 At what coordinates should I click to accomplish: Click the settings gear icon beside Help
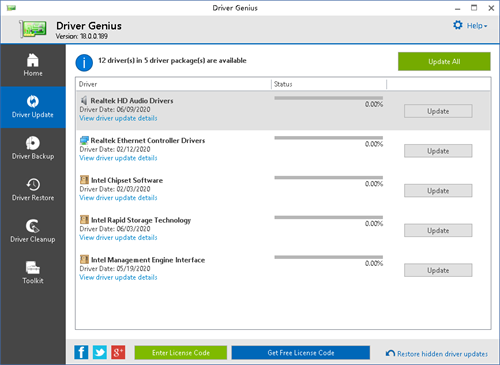458,25
